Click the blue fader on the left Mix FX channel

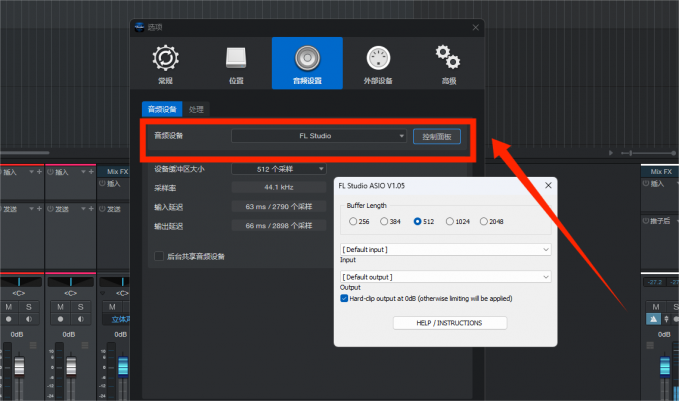click(x=123, y=365)
